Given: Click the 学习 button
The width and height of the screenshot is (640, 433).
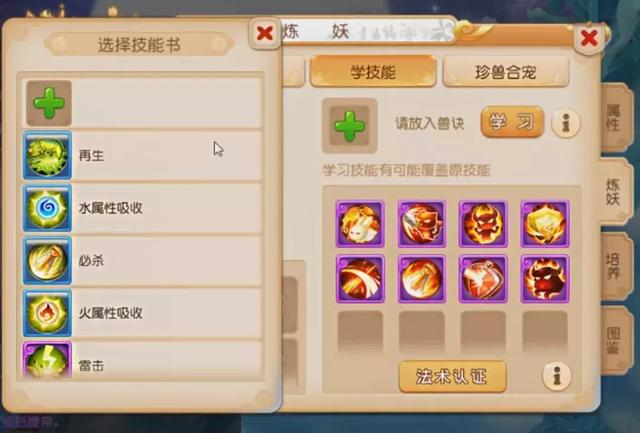Looking at the screenshot, I should pos(512,122).
